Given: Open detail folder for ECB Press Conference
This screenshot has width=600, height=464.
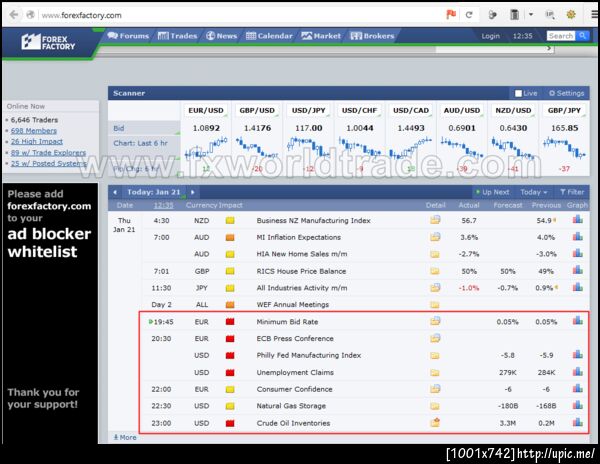Looking at the screenshot, I should 435,338.
